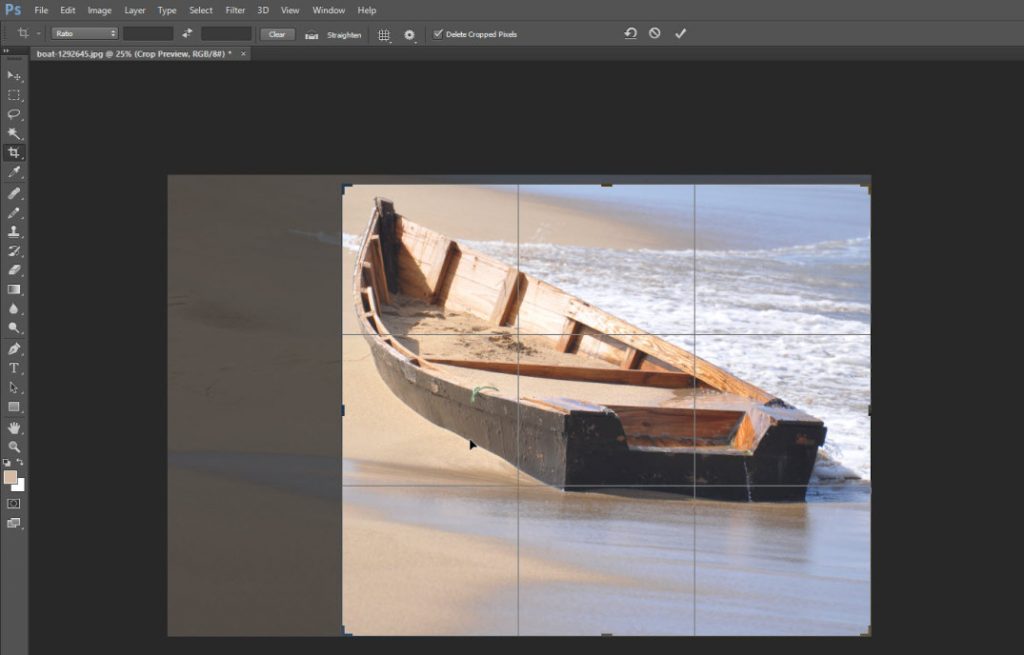
Task: Select the Pen tool
Action: click(x=14, y=349)
